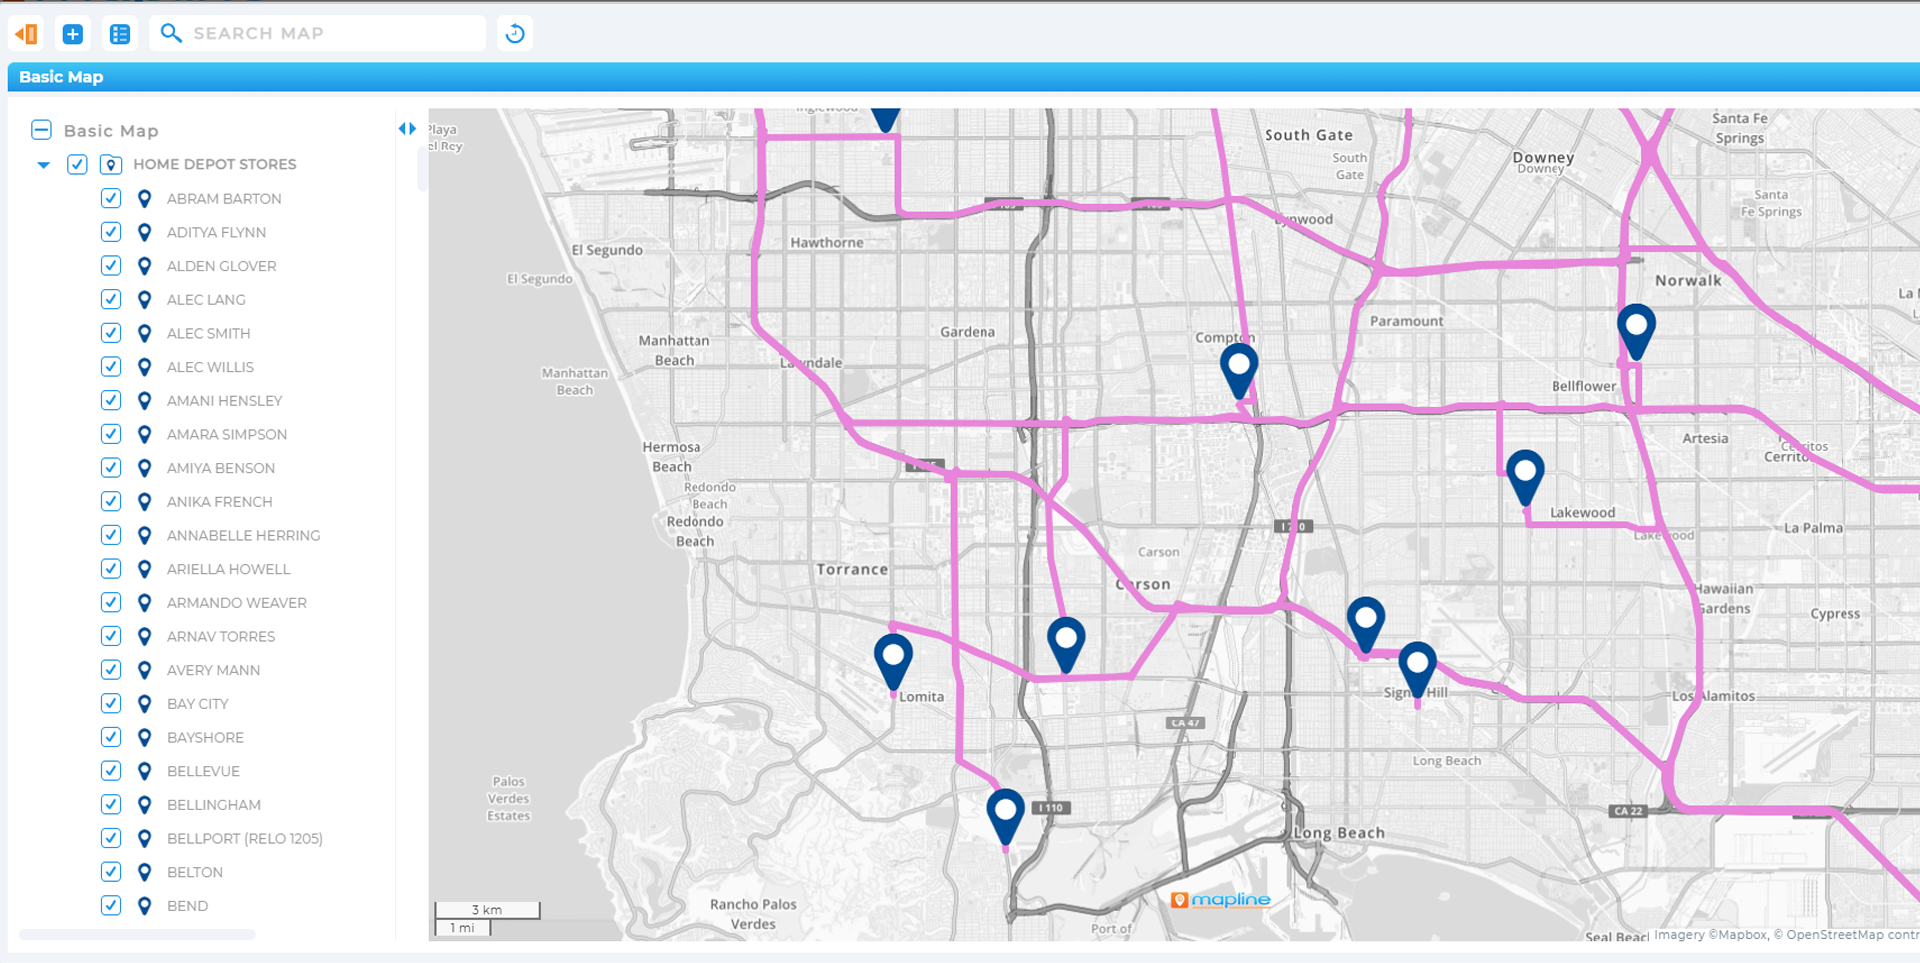The height and width of the screenshot is (963, 1920).
Task: Click map pin northwest of Signal Hill
Action: [x=1366, y=623]
